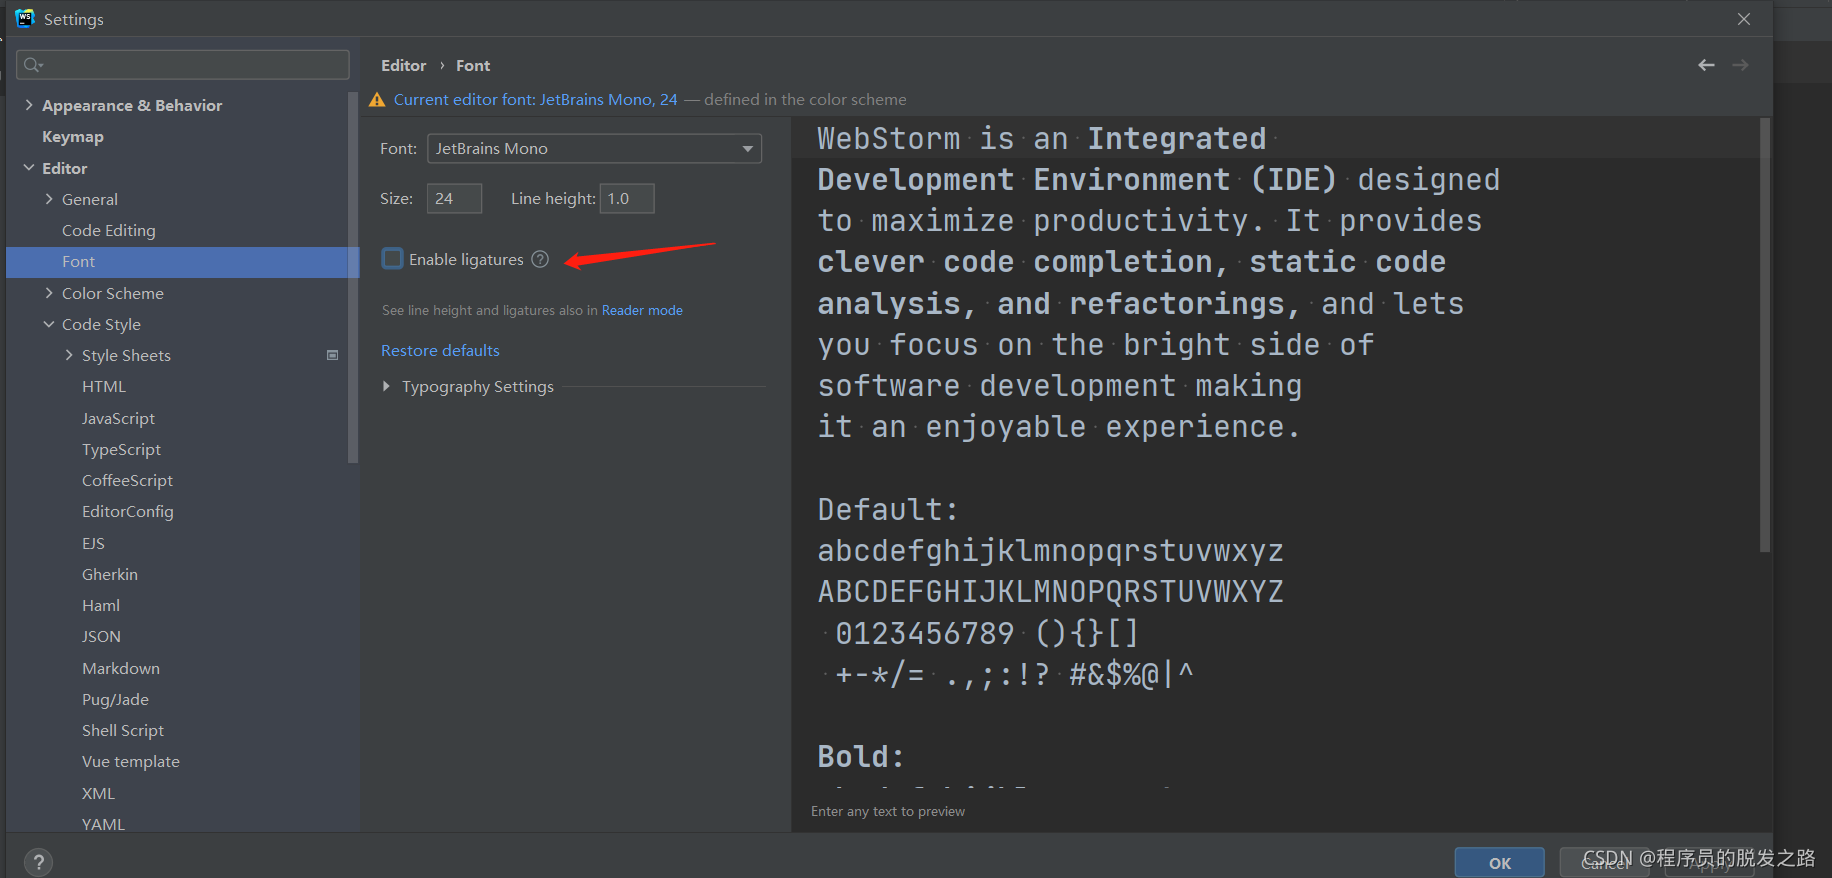Image resolution: width=1832 pixels, height=878 pixels.
Task: Click the settings tree scrollbar
Action: (x=352, y=278)
